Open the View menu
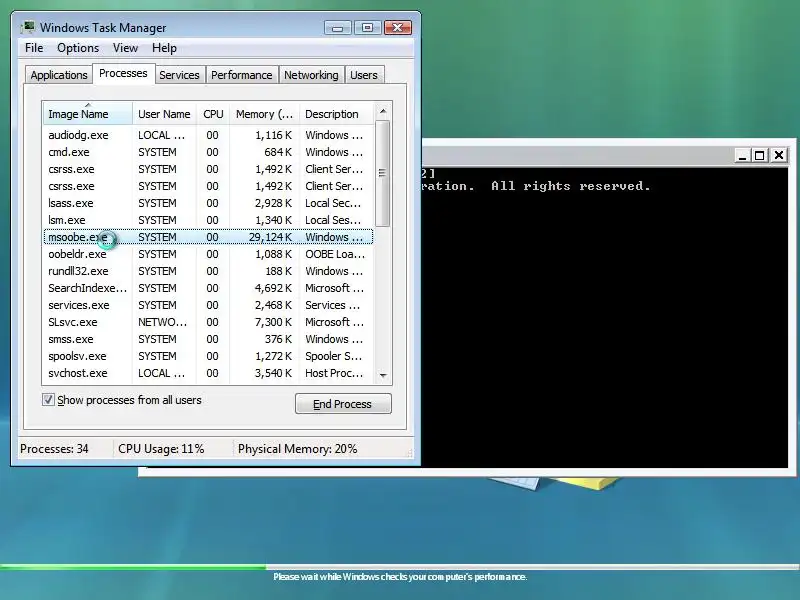The width and height of the screenshot is (800, 600). [x=126, y=48]
